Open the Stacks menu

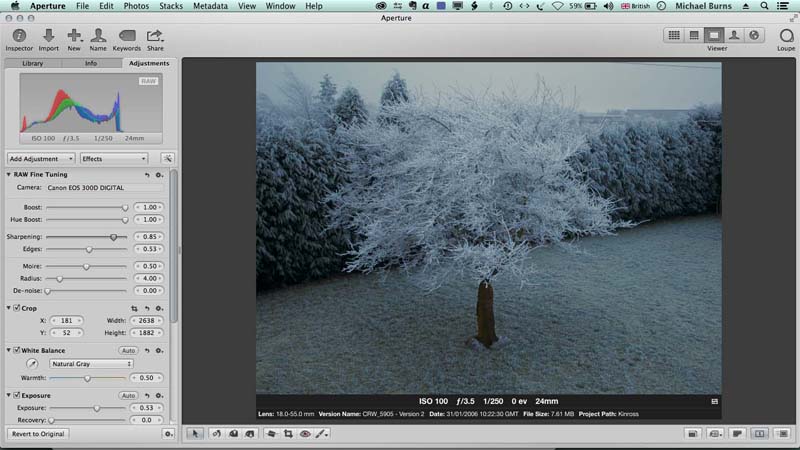tap(171, 6)
